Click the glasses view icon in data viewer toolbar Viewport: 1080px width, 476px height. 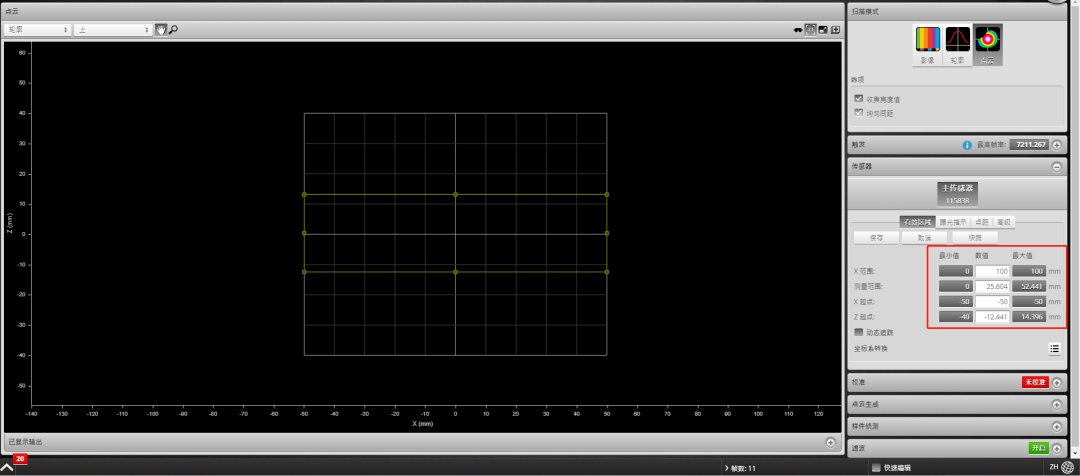(x=798, y=30)
